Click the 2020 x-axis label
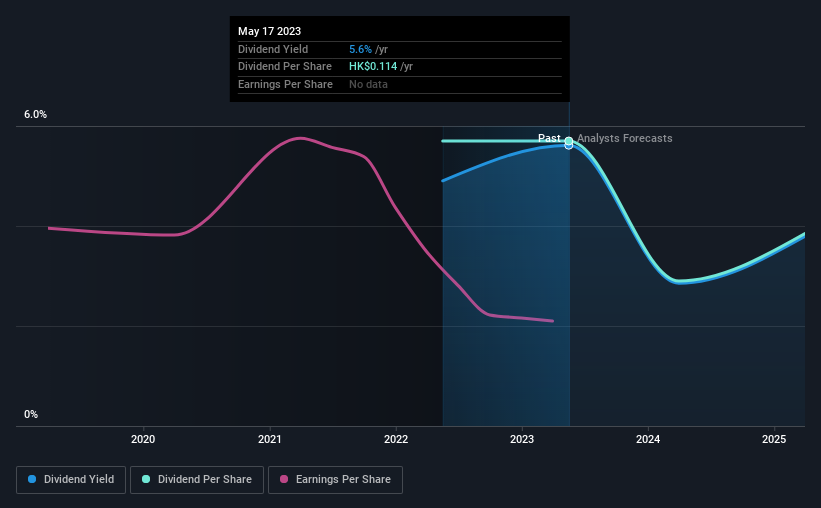The width and height of the screenshot is (821, 508). click(143, 439)
